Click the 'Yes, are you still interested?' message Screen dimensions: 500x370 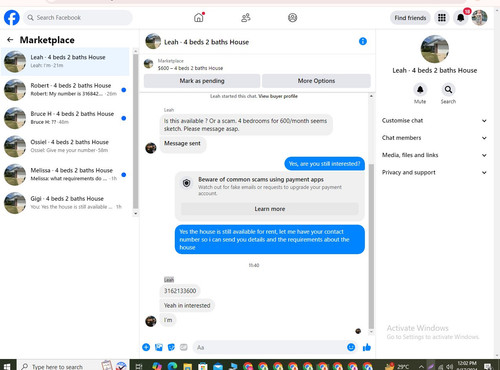click(324, 164)
